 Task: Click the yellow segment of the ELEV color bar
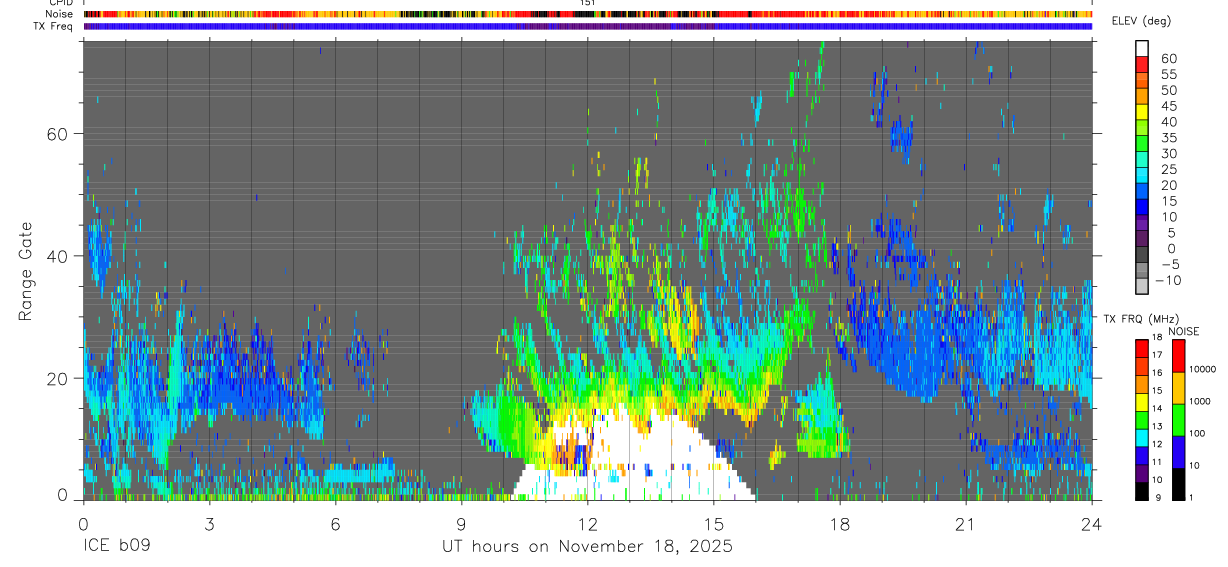(1142, 112)
